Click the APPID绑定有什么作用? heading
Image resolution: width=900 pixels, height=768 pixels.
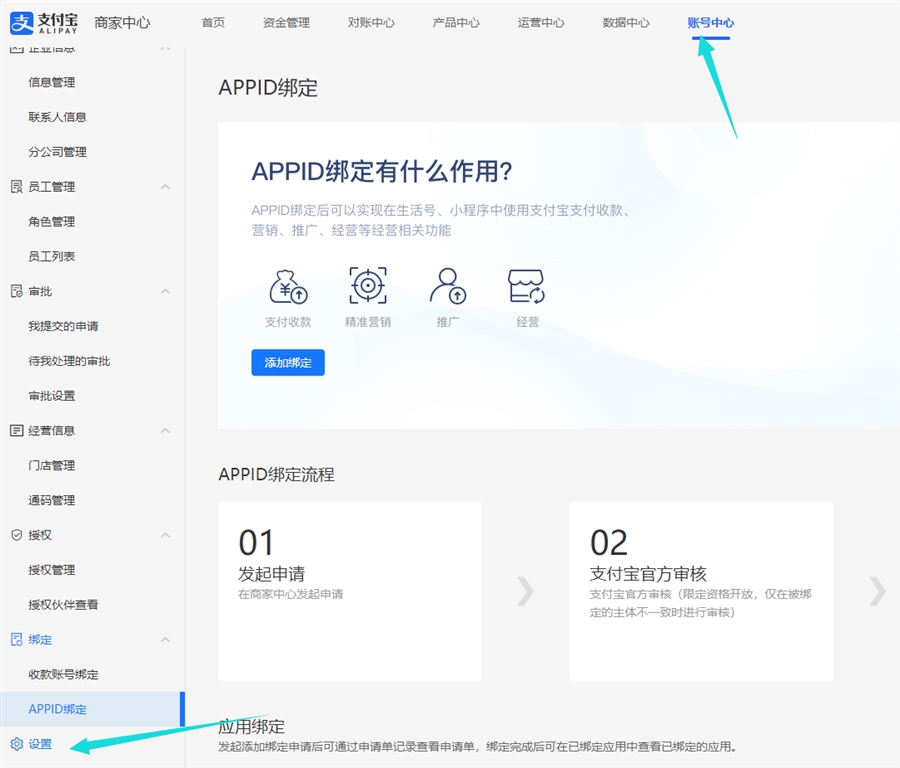pos(382,171)
